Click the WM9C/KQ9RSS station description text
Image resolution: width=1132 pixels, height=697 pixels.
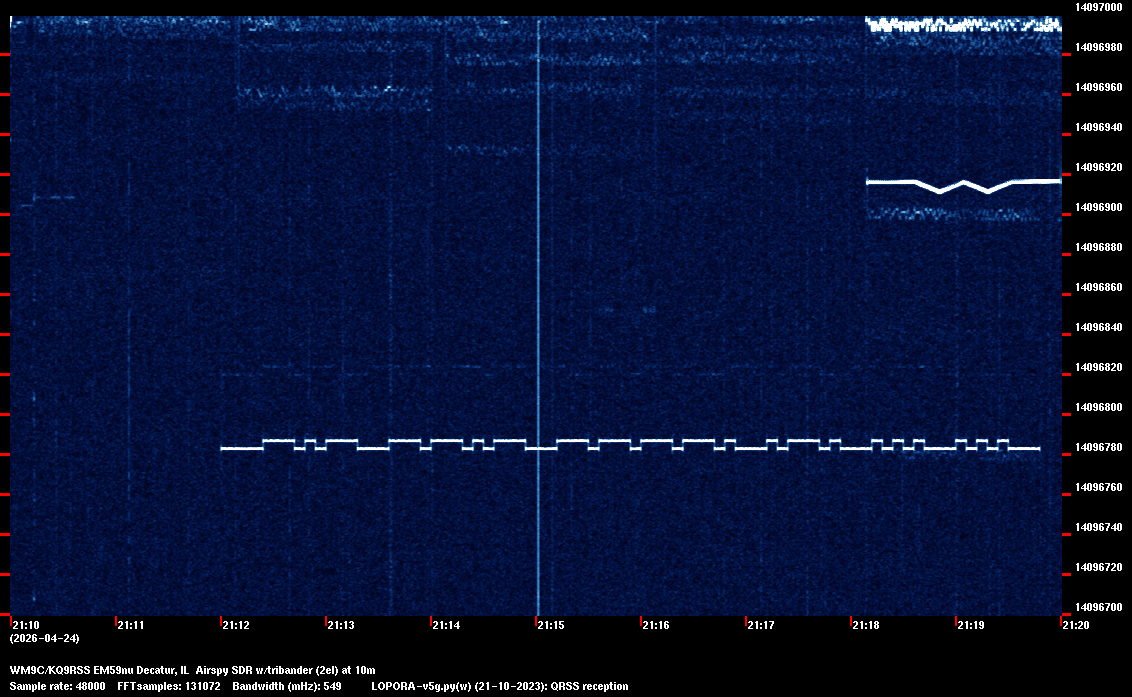click(192, 670)
